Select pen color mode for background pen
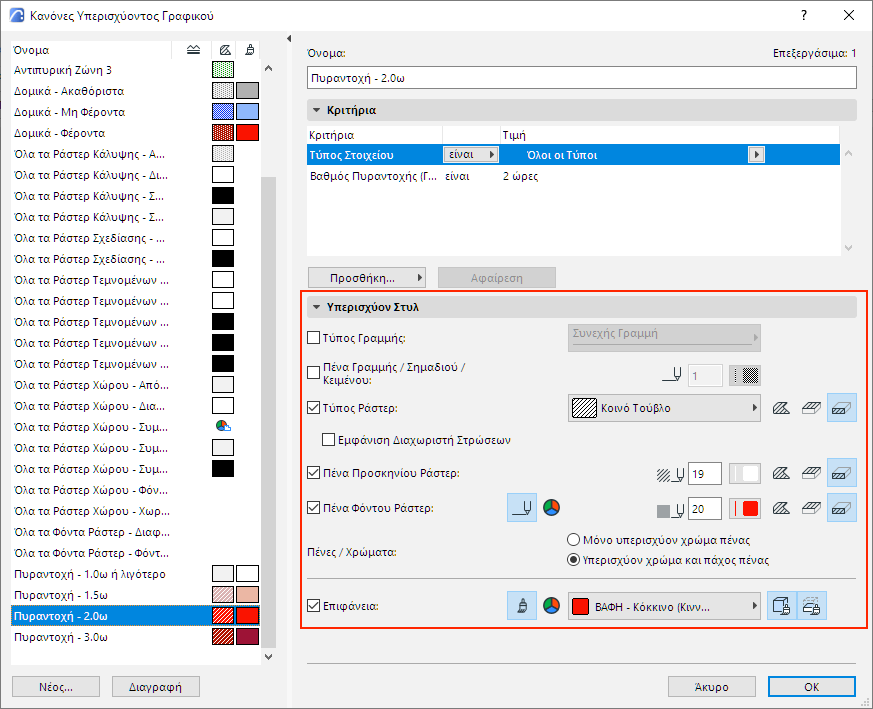Image resolution: width=873 pixels, height=709 pixels. (522, 508)
